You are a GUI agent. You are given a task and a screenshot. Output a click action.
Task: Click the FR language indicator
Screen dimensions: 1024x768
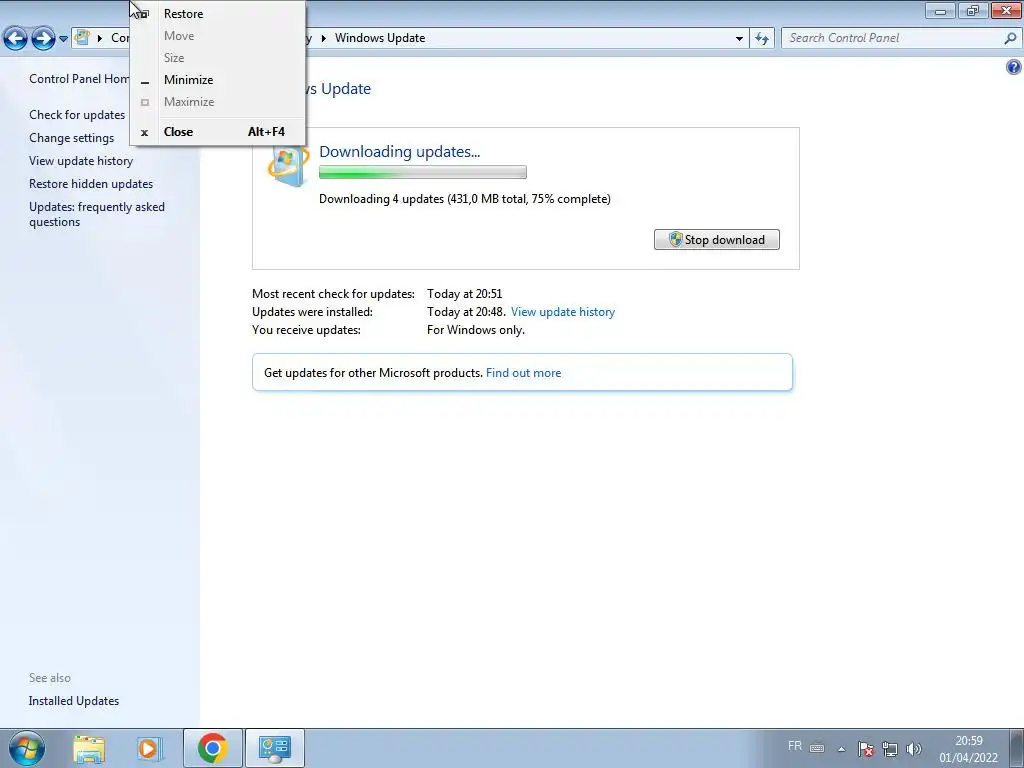795,746
